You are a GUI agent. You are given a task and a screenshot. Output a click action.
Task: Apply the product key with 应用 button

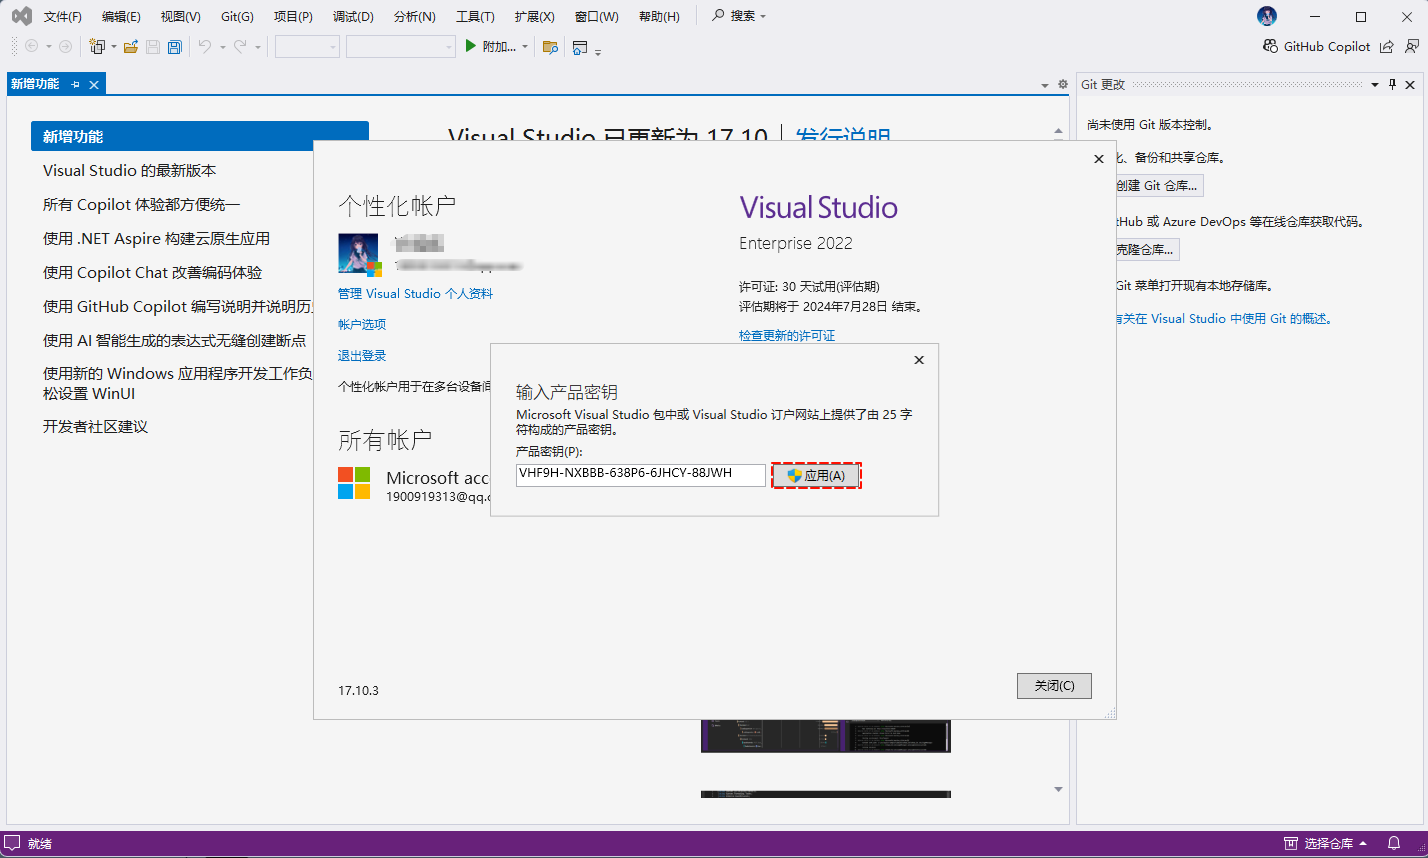coord(816,474)
